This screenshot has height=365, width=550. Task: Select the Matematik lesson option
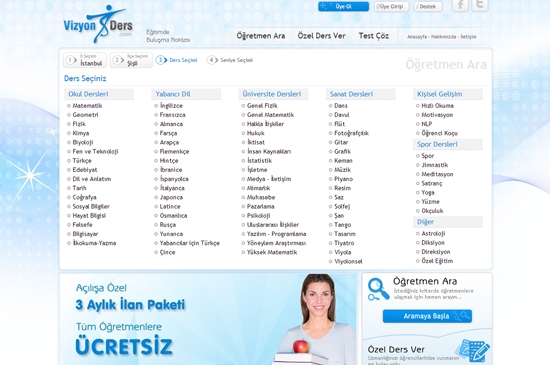click(x=87, y=106)
